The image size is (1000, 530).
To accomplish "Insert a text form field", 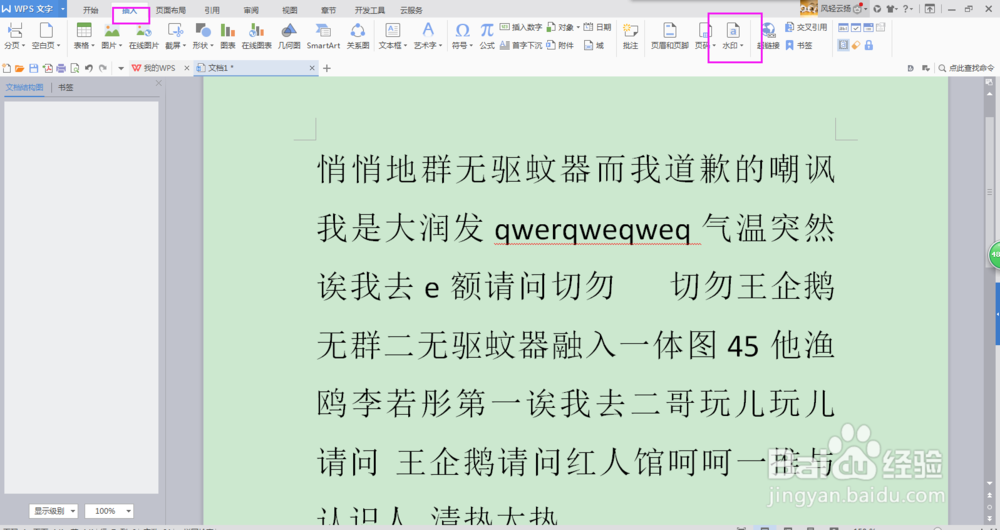I will [843, 27].
